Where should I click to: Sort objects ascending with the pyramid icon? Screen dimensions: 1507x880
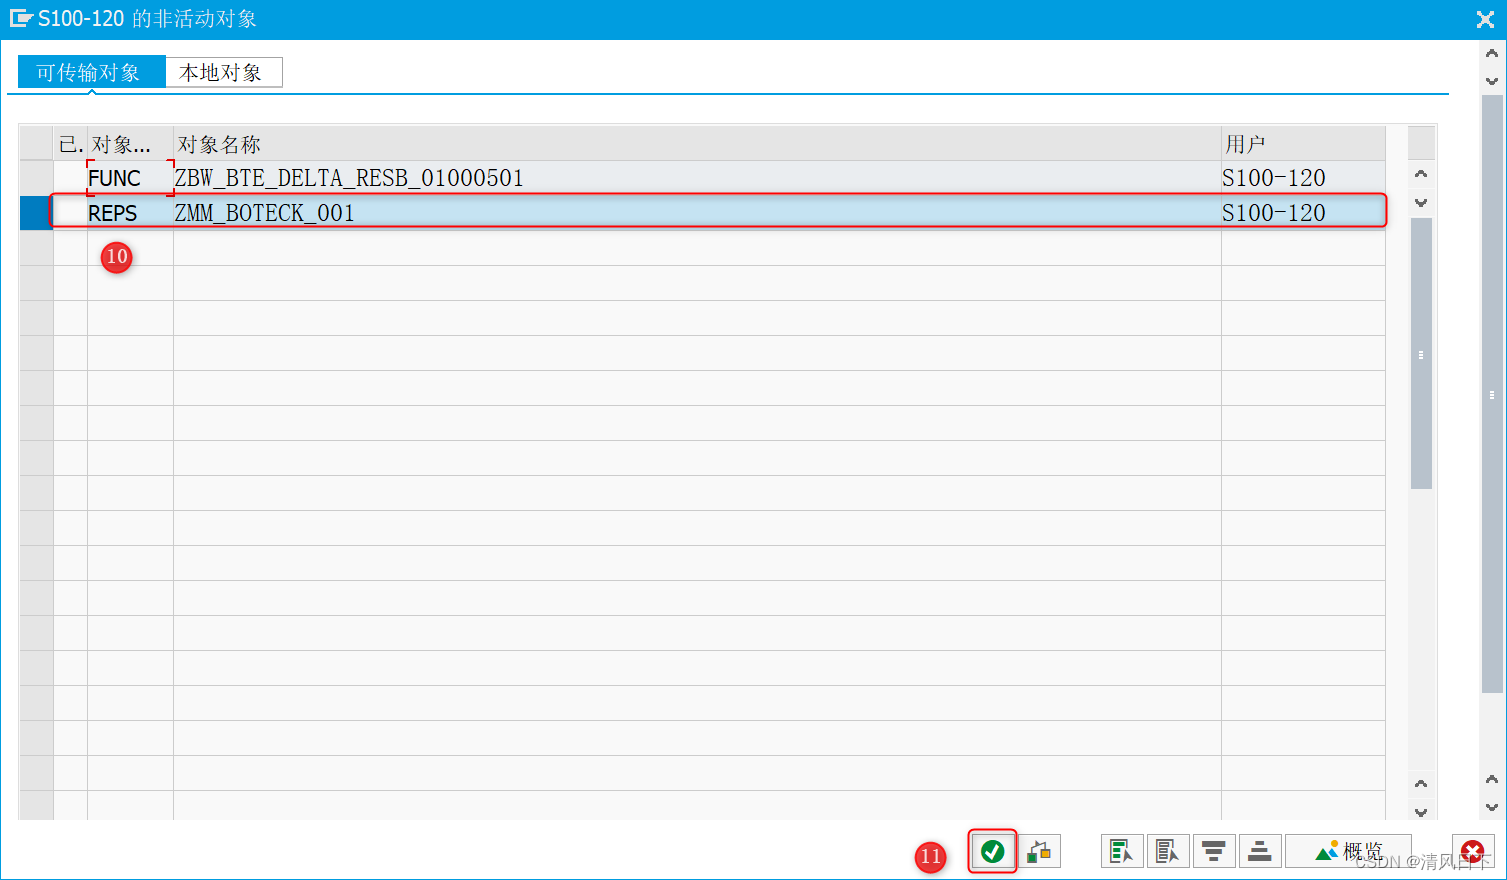(1260, 851)
